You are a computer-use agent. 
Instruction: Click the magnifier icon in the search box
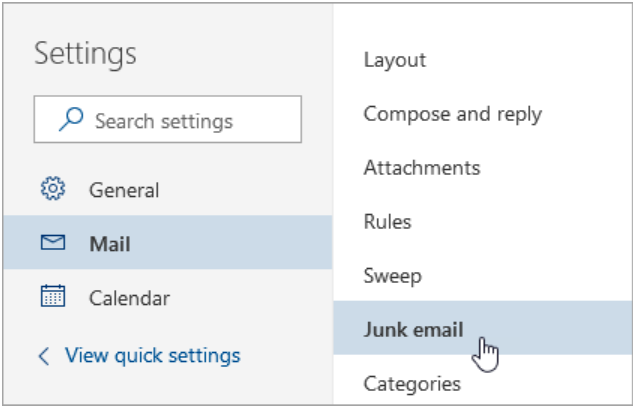pyautogui.click(x=70, y=121)
